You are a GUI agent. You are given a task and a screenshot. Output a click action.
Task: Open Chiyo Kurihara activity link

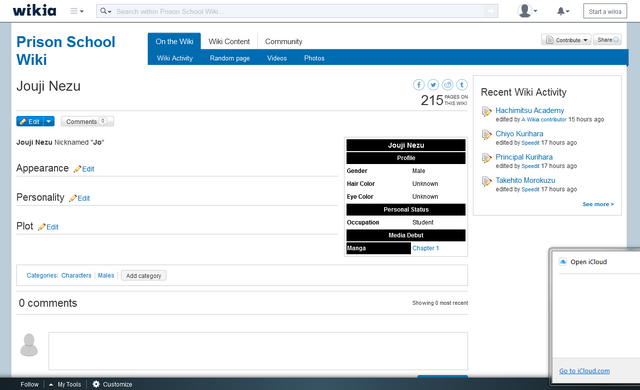pos(519,133)
